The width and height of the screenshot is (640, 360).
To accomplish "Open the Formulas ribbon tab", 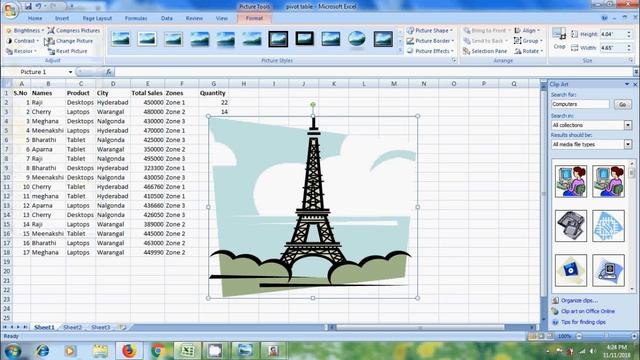I will point(136,18).
